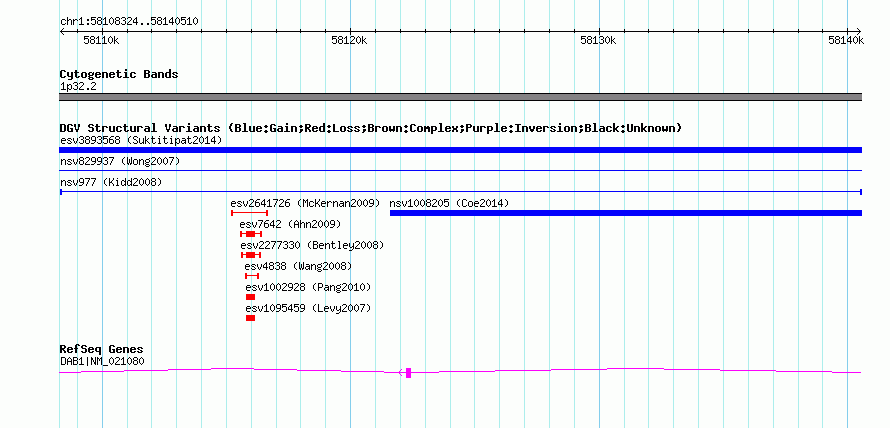Click the 58110k ruler tick label
890x428 pixels.
[x=101, y=40]
